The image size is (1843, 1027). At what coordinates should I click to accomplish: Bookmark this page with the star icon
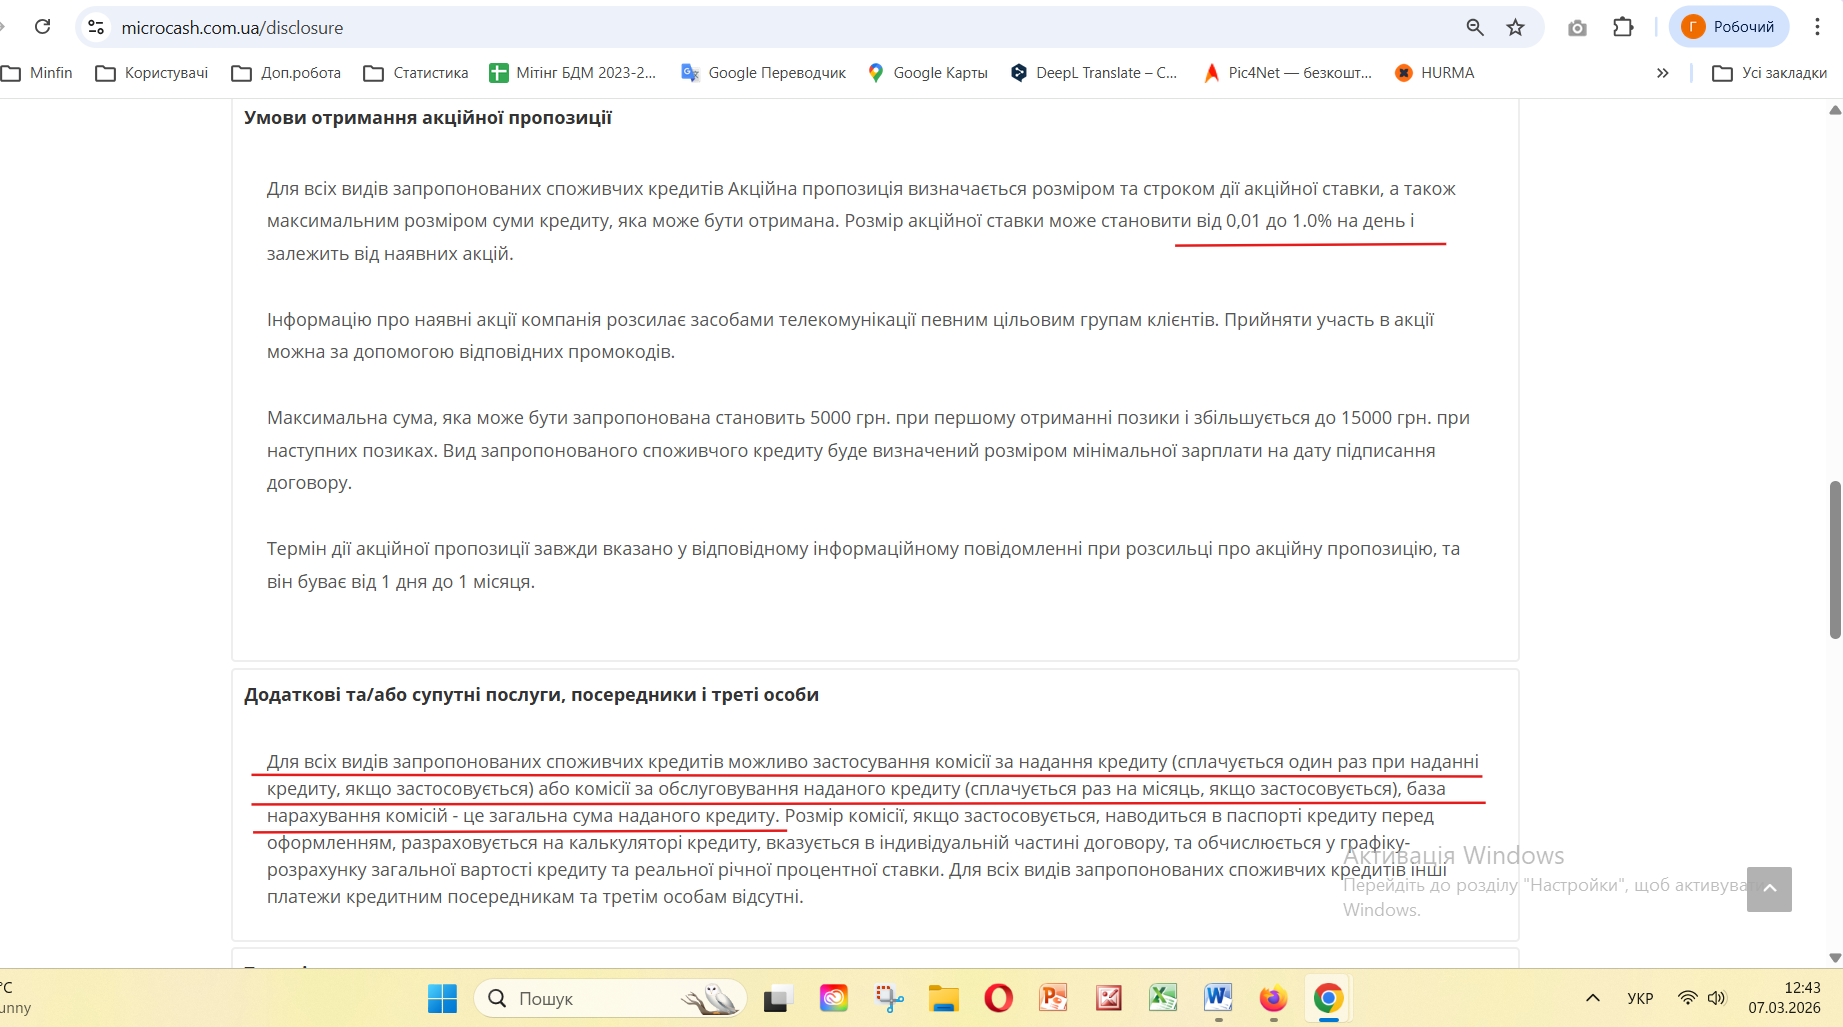[1516, 27]
